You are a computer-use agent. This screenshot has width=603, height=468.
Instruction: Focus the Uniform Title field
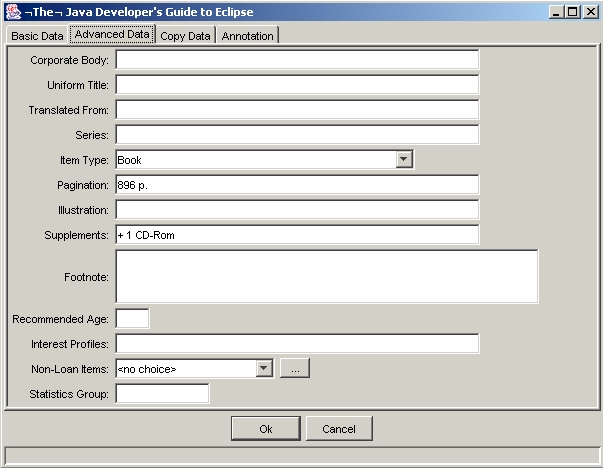coord(297,85)
